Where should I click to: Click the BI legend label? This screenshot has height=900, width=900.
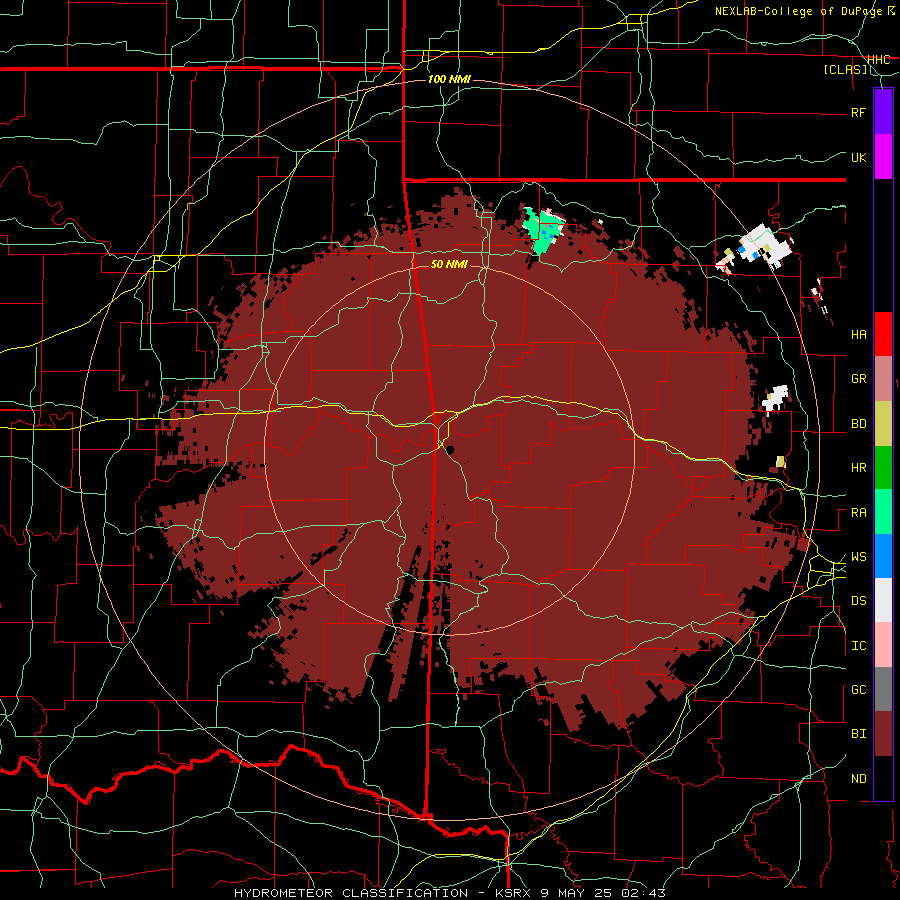click(x=858, y=734)
